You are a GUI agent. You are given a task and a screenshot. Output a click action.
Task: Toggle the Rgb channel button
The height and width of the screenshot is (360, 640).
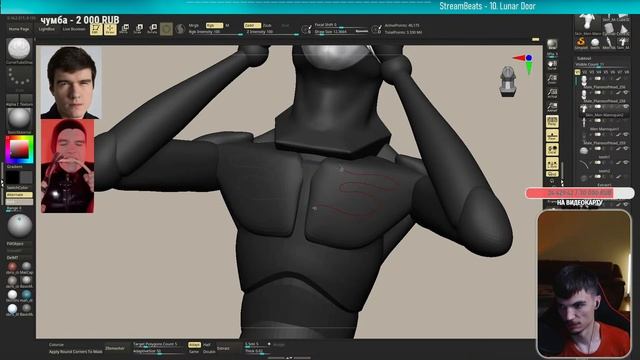214,25
